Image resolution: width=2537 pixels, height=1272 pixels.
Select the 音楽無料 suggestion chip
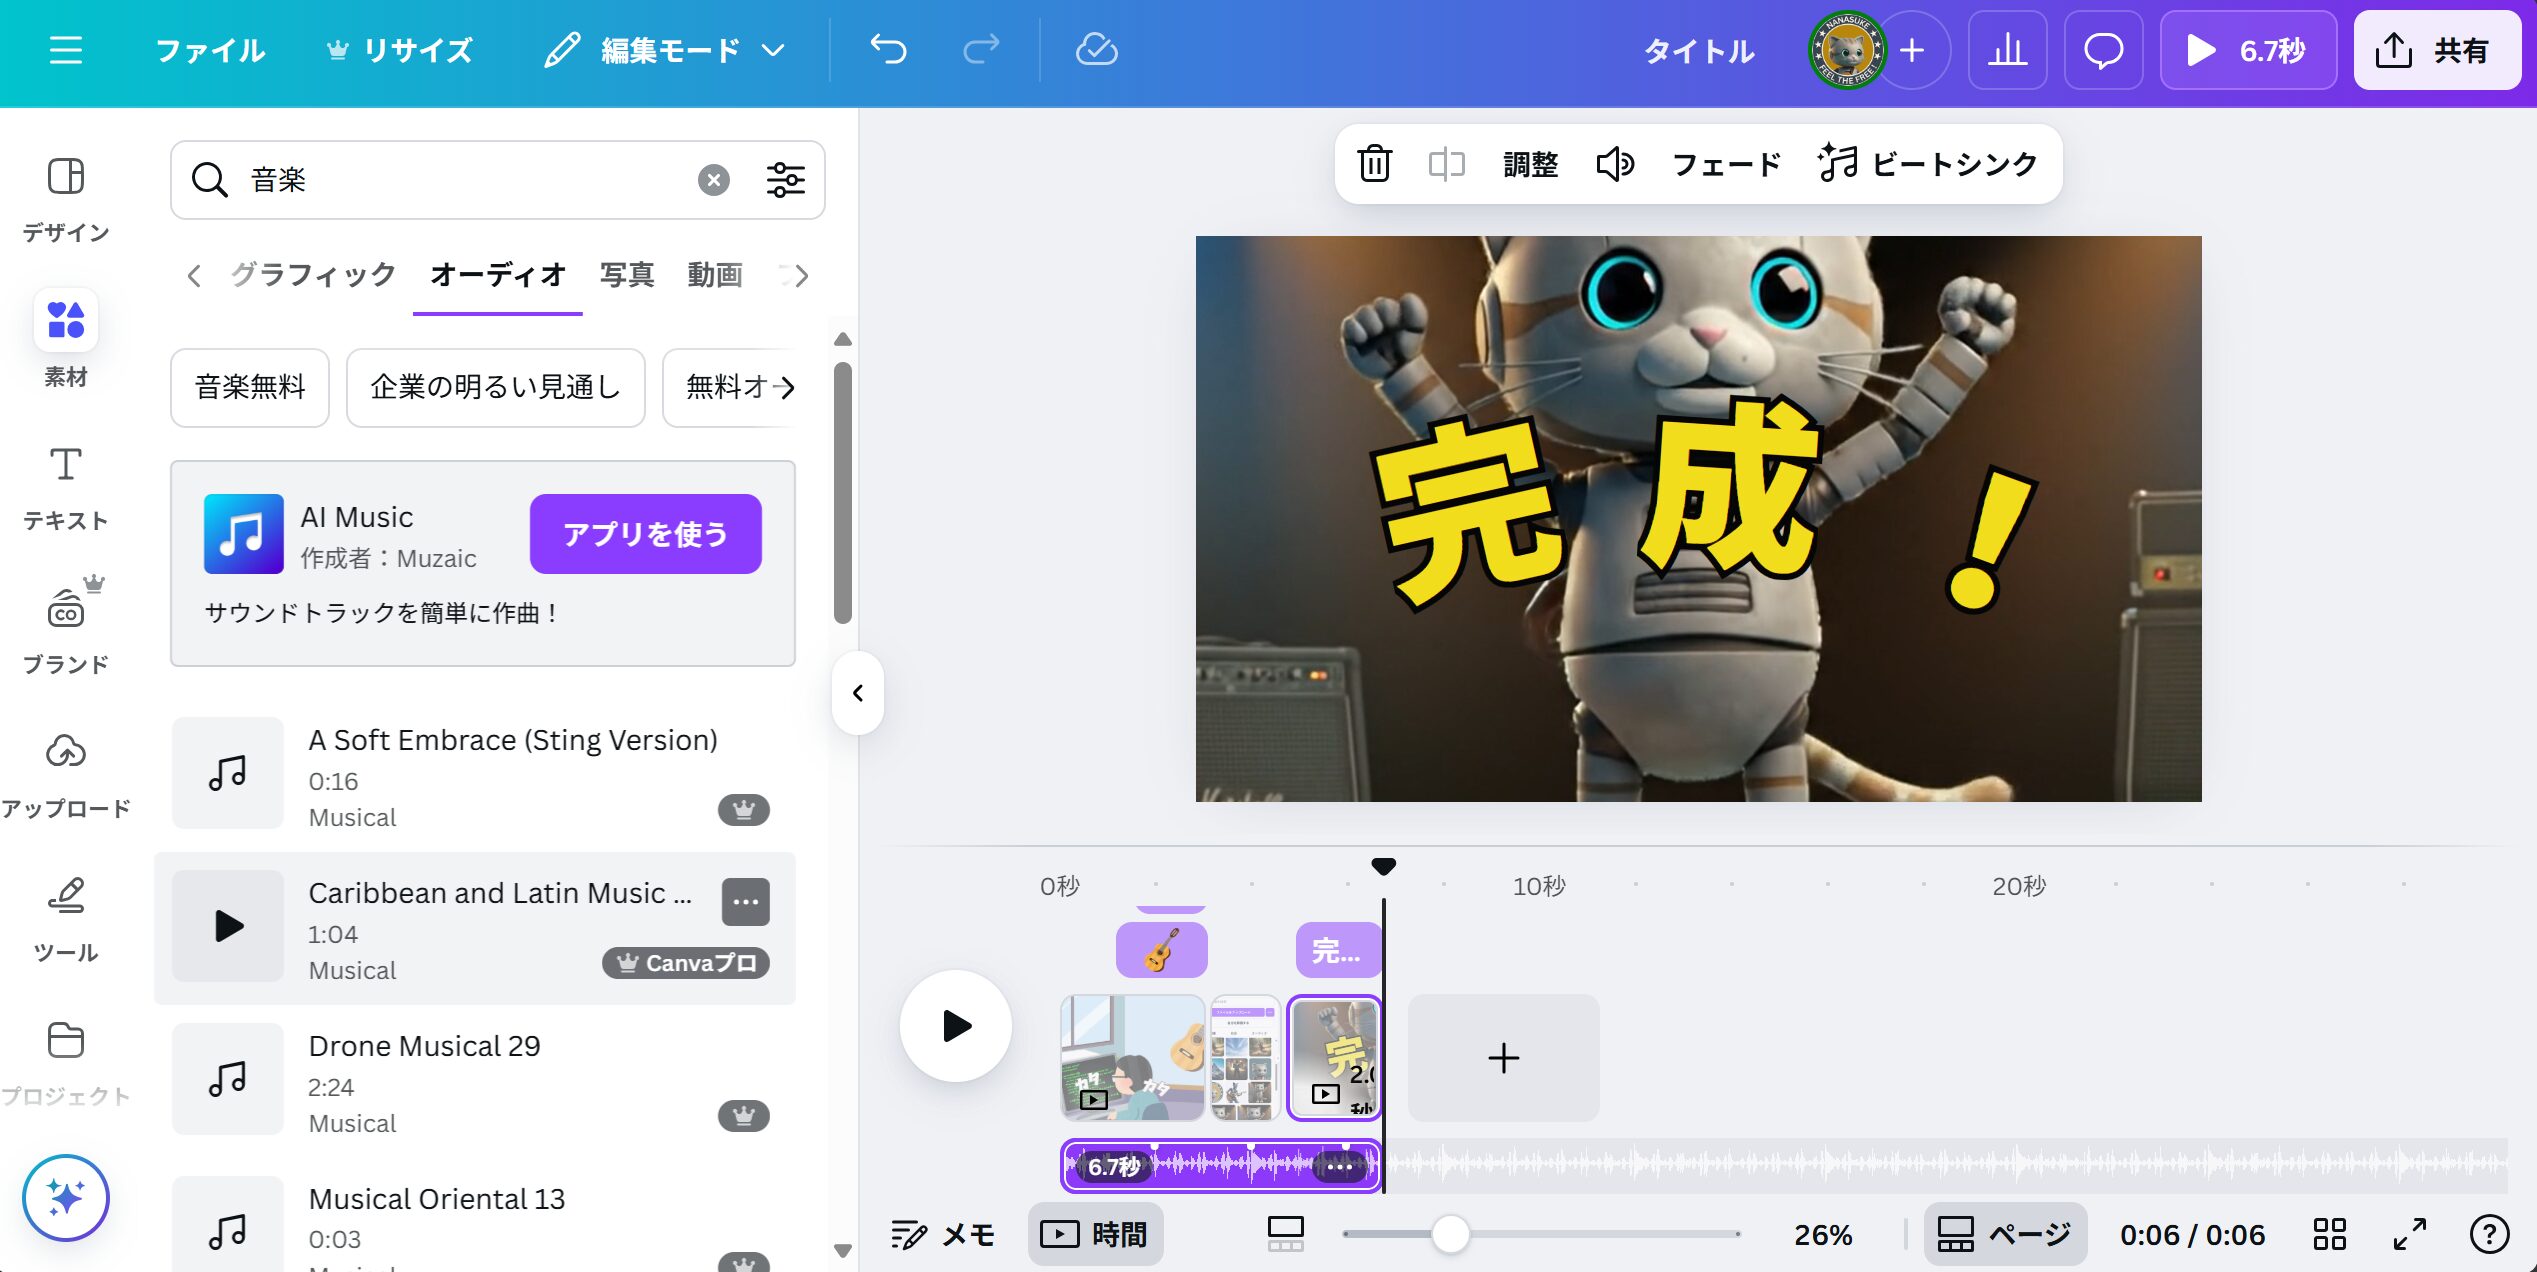tap(250, 387)
